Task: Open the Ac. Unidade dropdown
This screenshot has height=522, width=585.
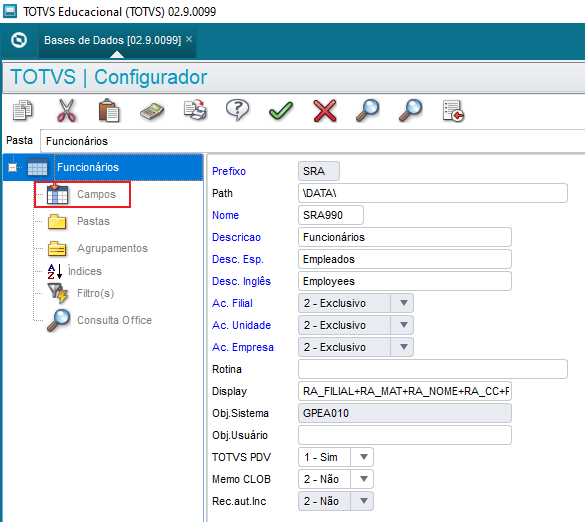Action: click(x=404, y=325)
